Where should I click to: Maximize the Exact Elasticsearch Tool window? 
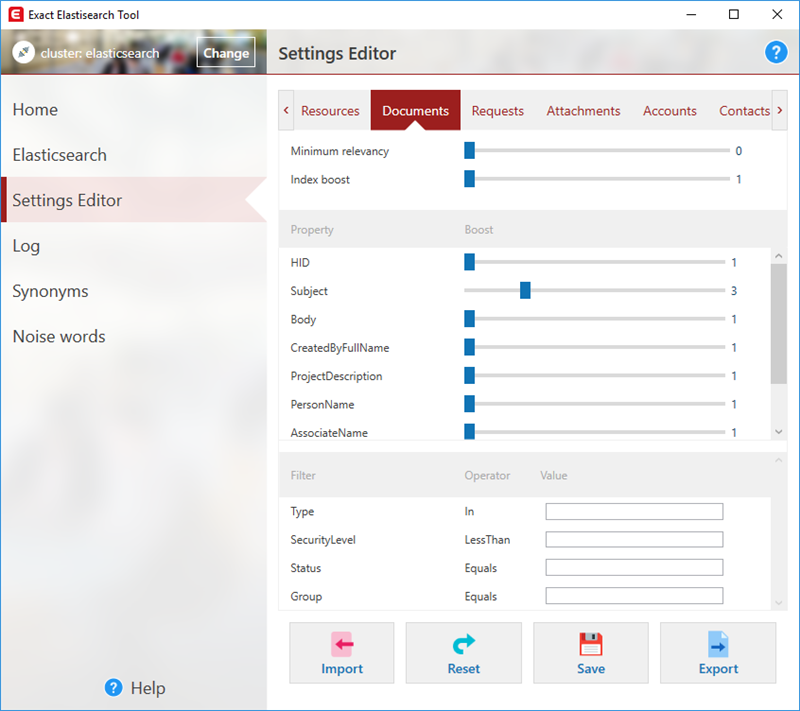[734, 14]
